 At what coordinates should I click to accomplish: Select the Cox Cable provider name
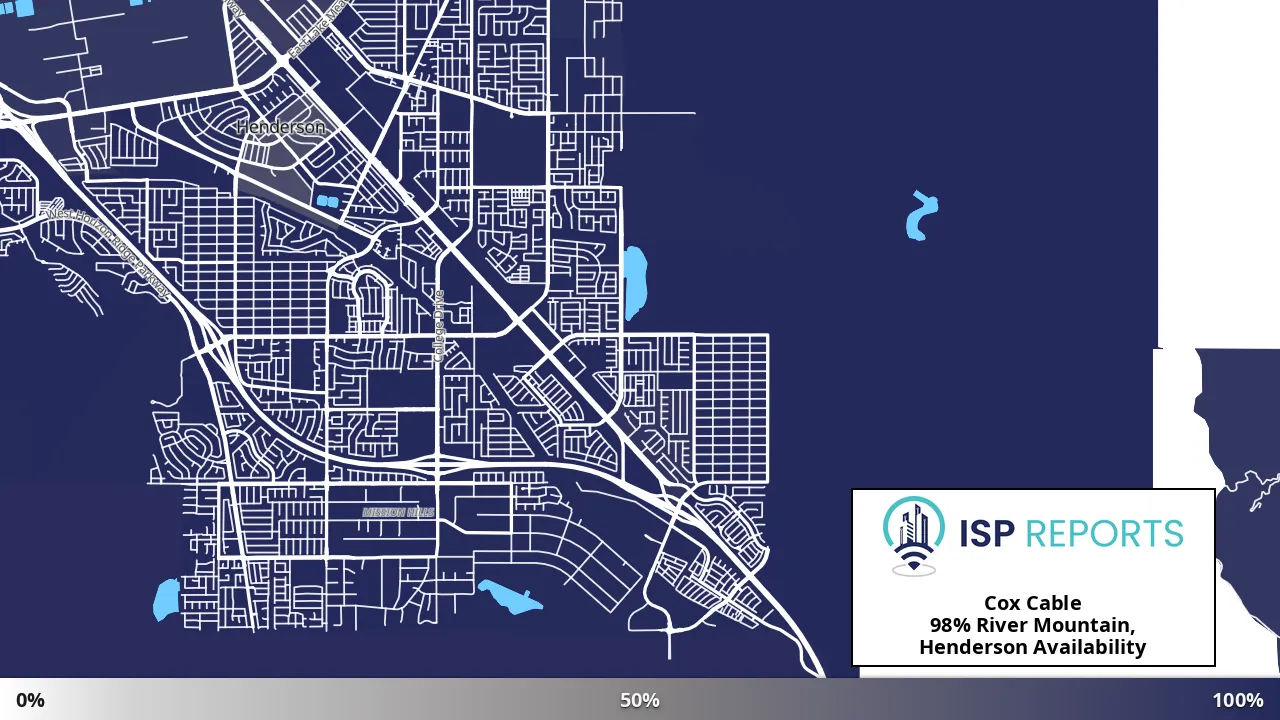(1033, 603)
